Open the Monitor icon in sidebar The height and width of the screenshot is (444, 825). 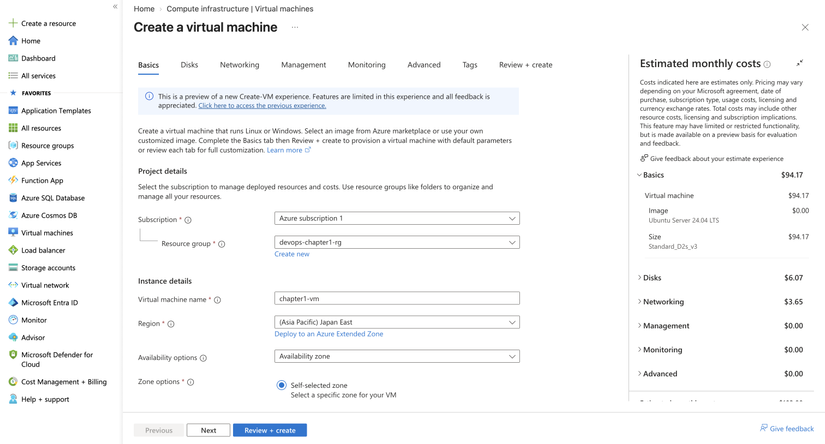[13, 320]
